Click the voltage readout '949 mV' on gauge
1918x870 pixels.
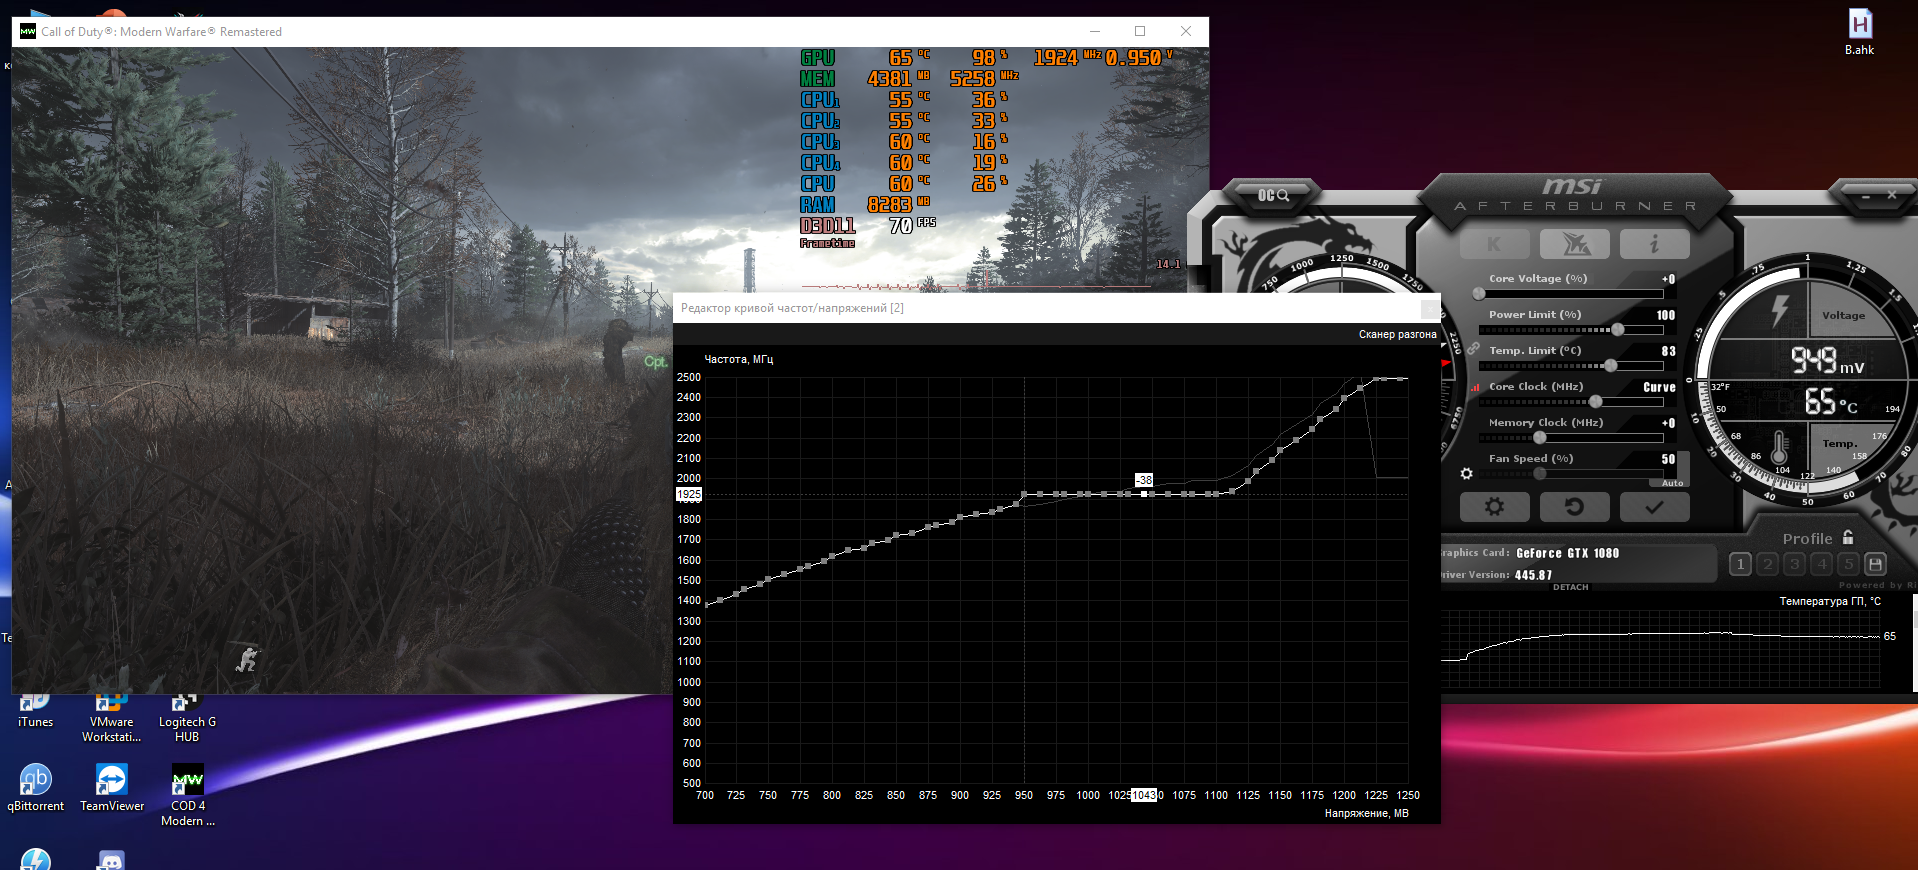point(1827,360)
